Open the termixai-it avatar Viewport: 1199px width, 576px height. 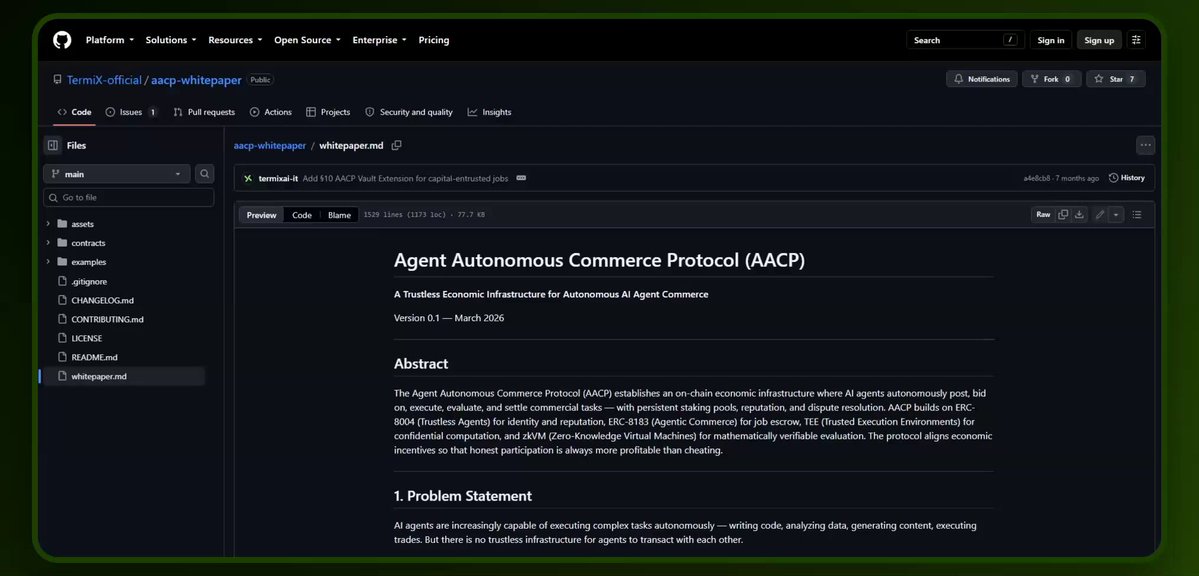[248, 178]
